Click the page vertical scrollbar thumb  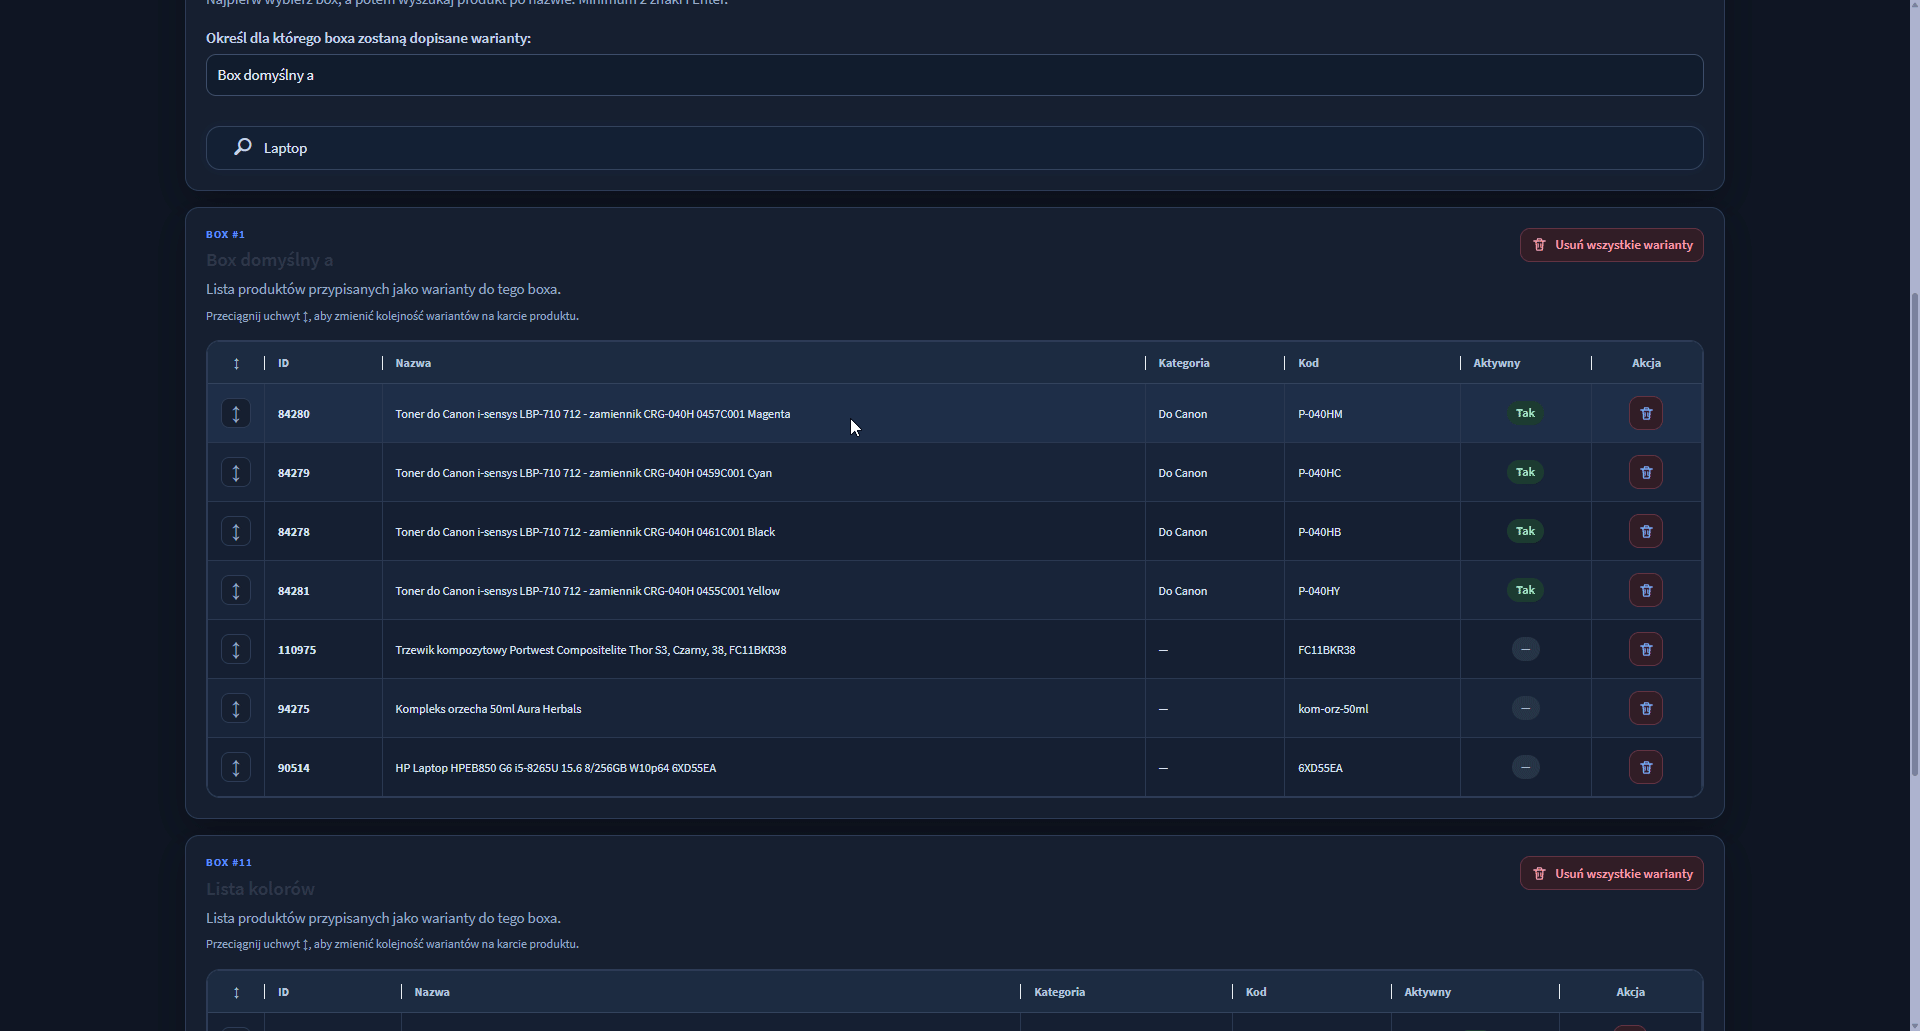click(x=1914, y=533)
